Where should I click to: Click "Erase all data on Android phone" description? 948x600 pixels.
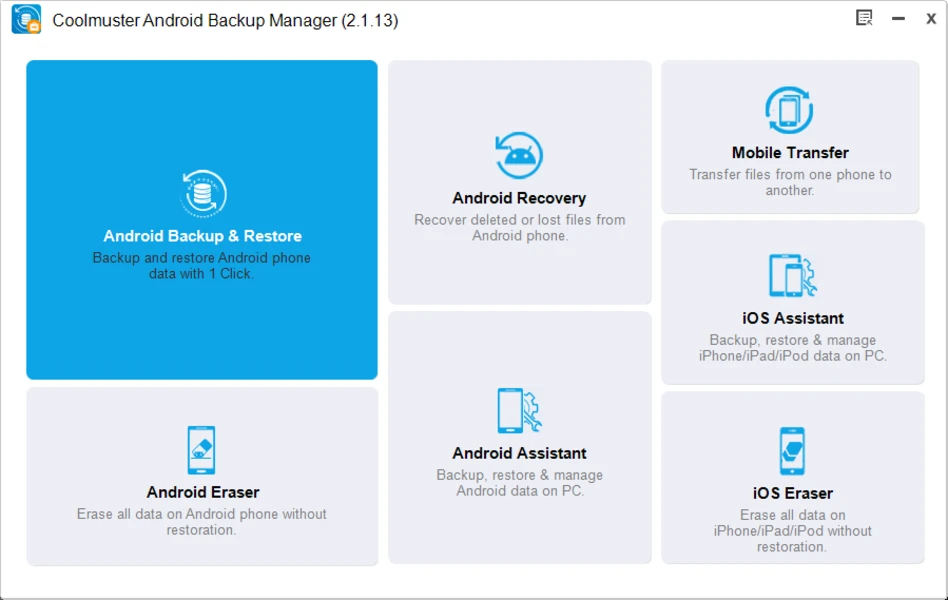click(x=201, y=522)
